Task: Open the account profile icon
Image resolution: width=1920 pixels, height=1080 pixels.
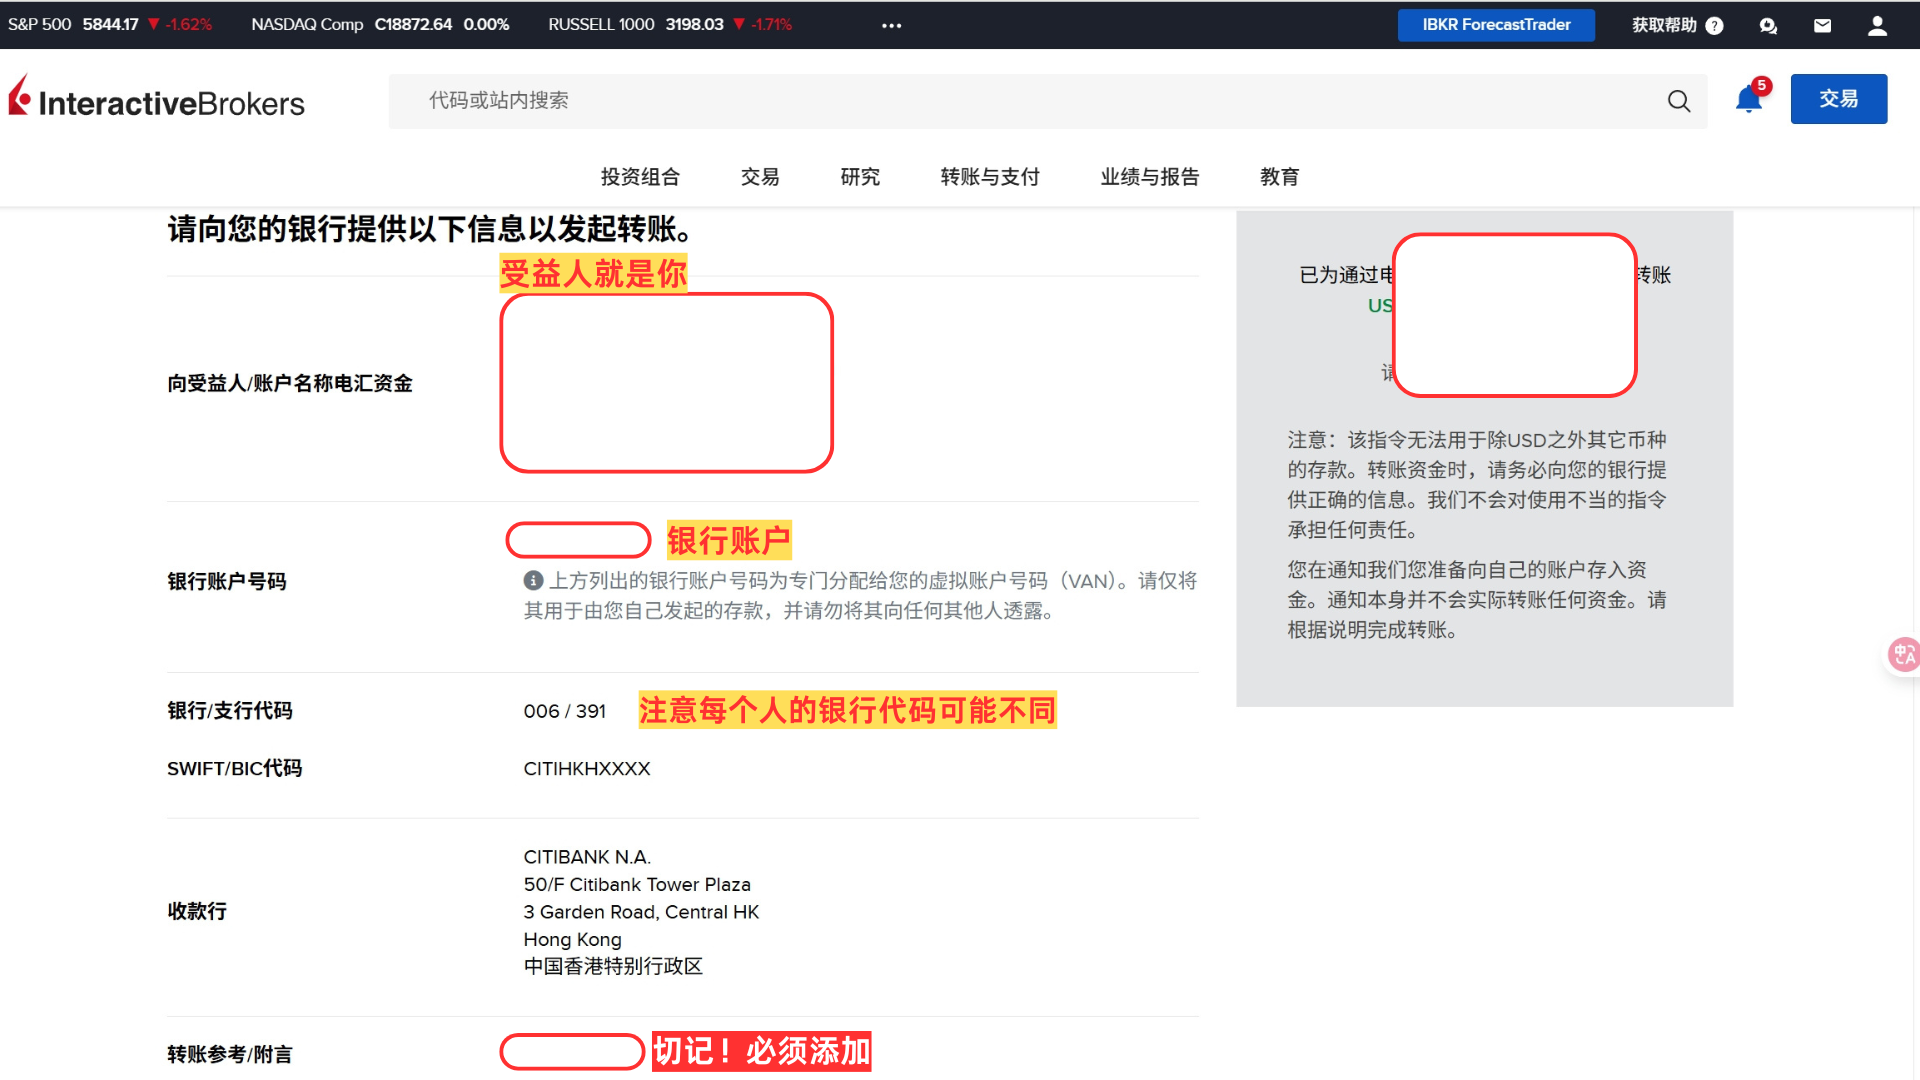Action: (x=1877, y=25)
